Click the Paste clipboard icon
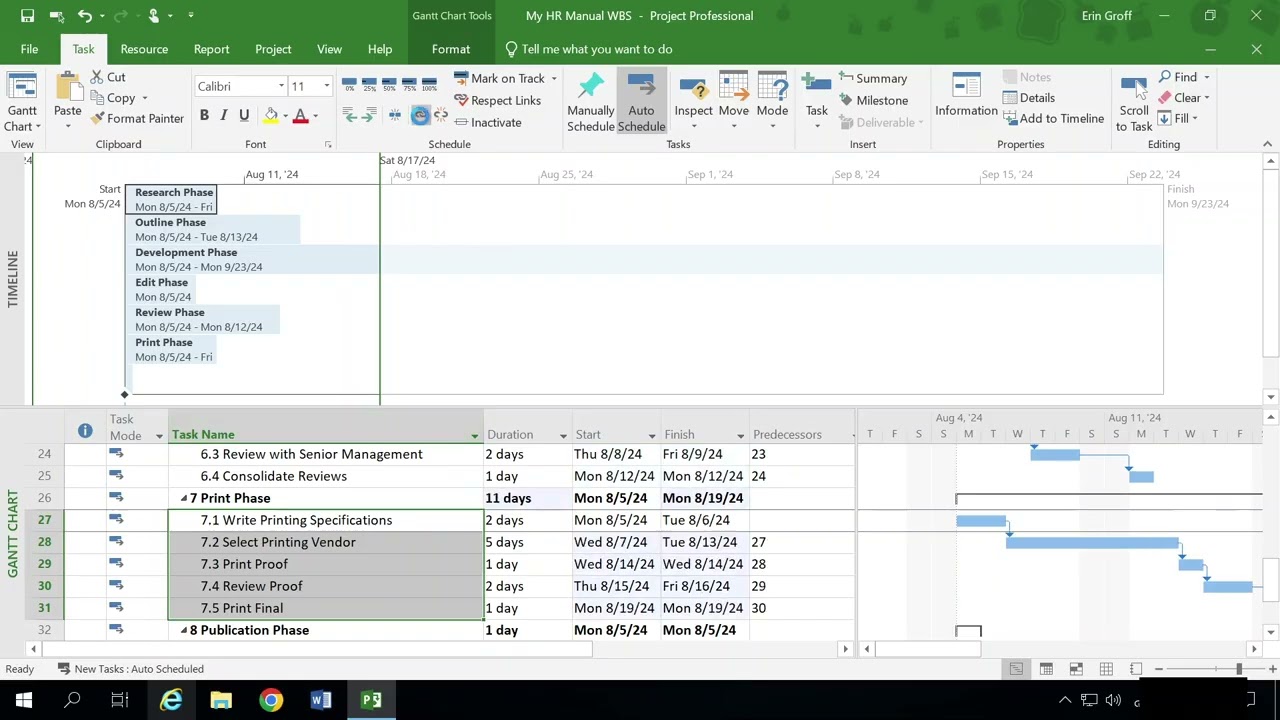 (68, 87)
